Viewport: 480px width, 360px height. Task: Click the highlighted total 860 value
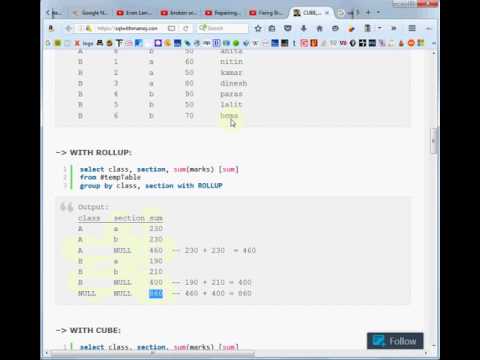(x=156, y=293)
